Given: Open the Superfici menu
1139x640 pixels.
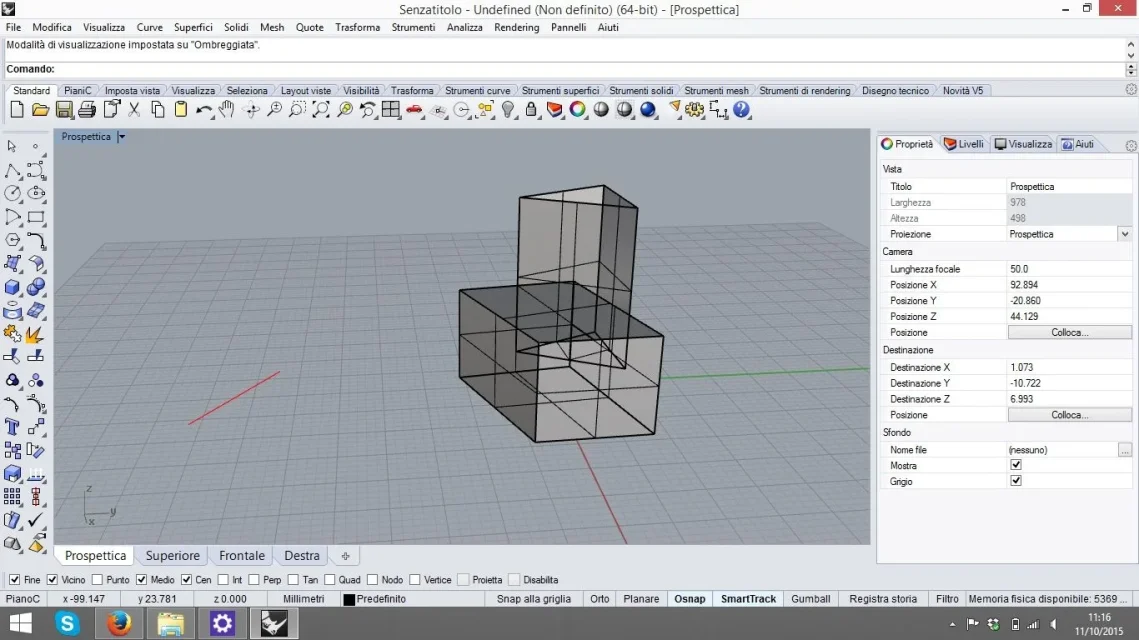Looking at the screenshot, I should click(x=193, y=27).
